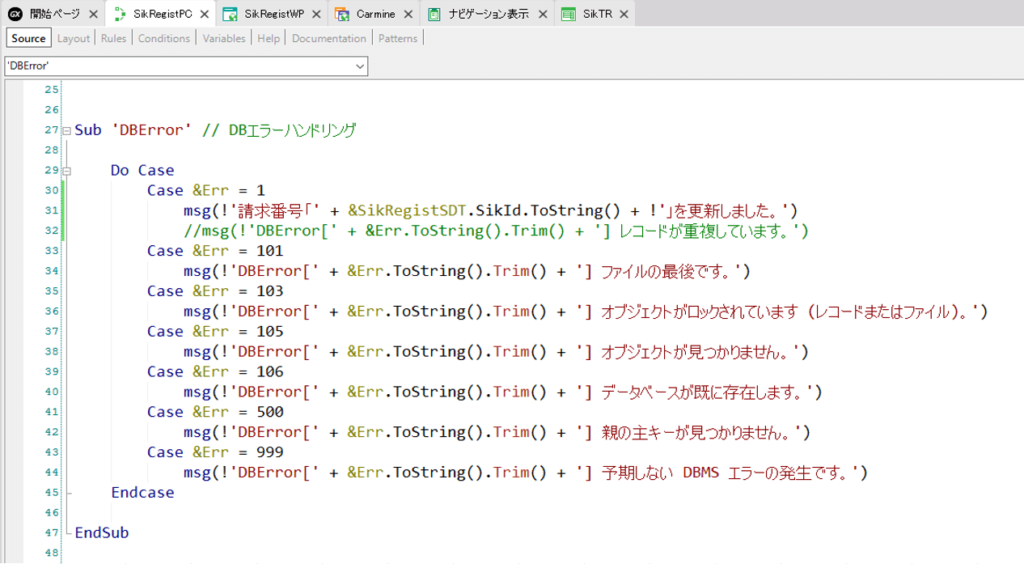This screenshot has height=564, width=1024.
Task: Open the Rules section
Action: click(113, 38)
